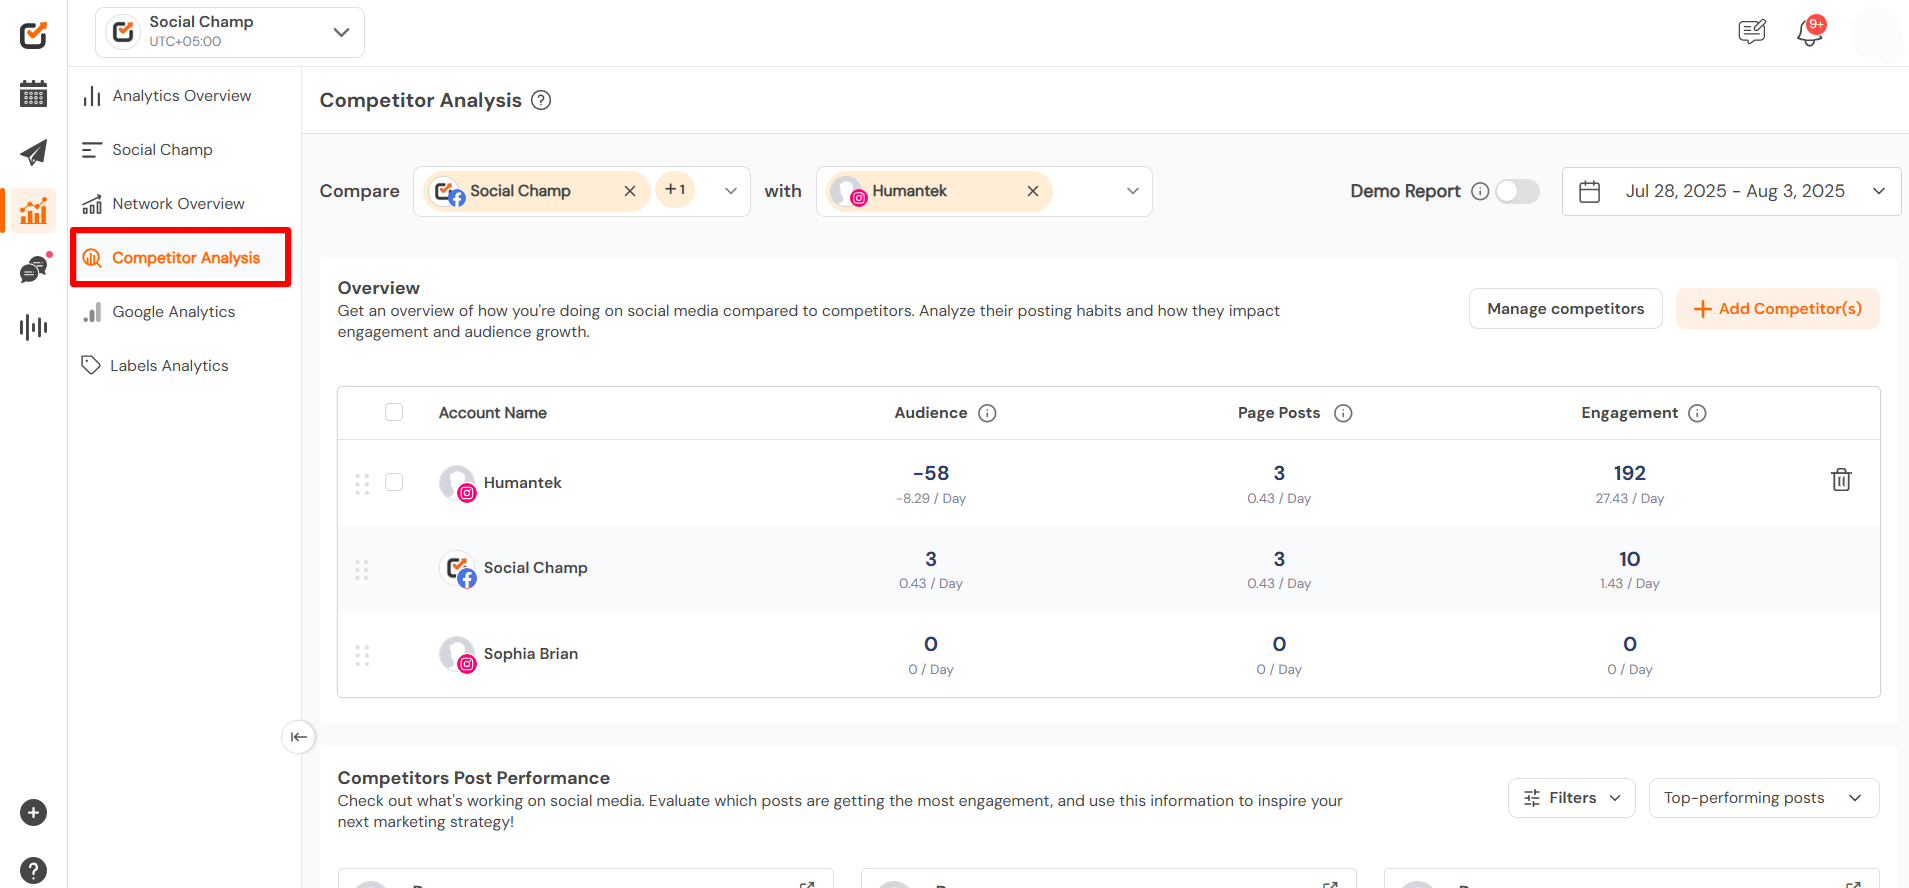The width and height of the screenshot is (1909, 888).
Task: Click the Humantek avatar with Instagram badge
Action: (x=457, y=483)
